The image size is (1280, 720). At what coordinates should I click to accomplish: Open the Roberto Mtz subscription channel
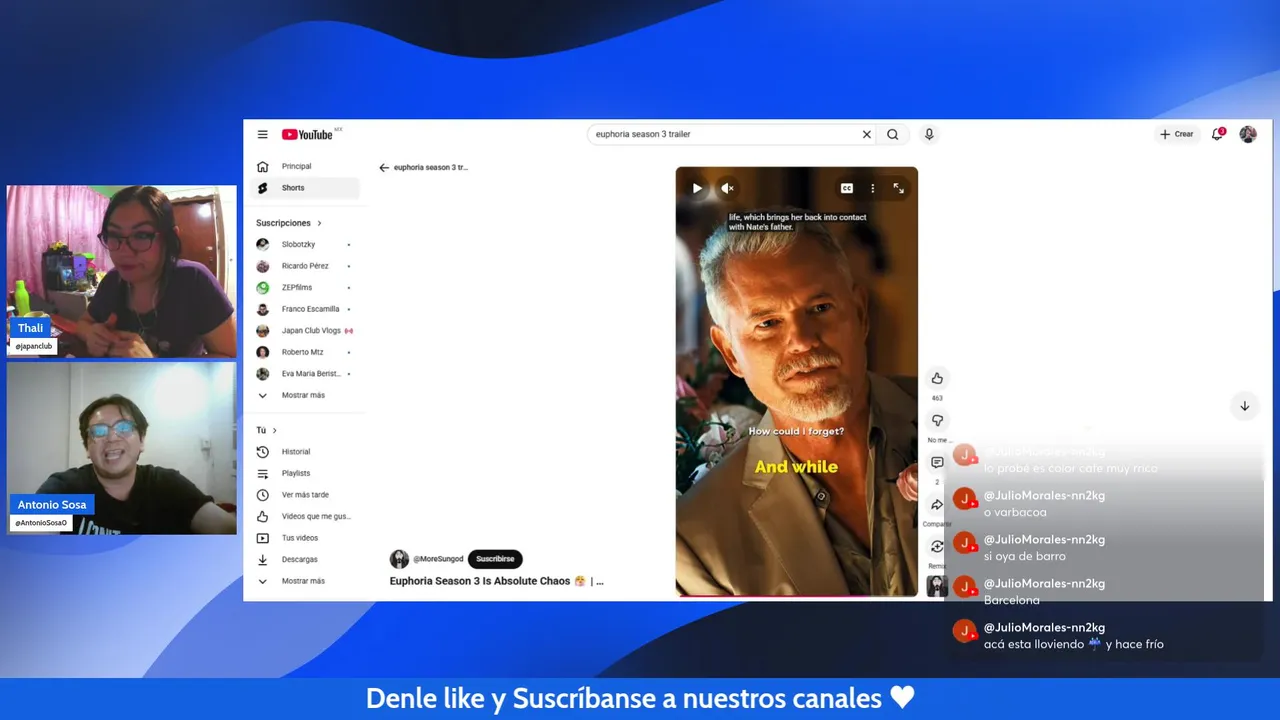click(303, 352)
